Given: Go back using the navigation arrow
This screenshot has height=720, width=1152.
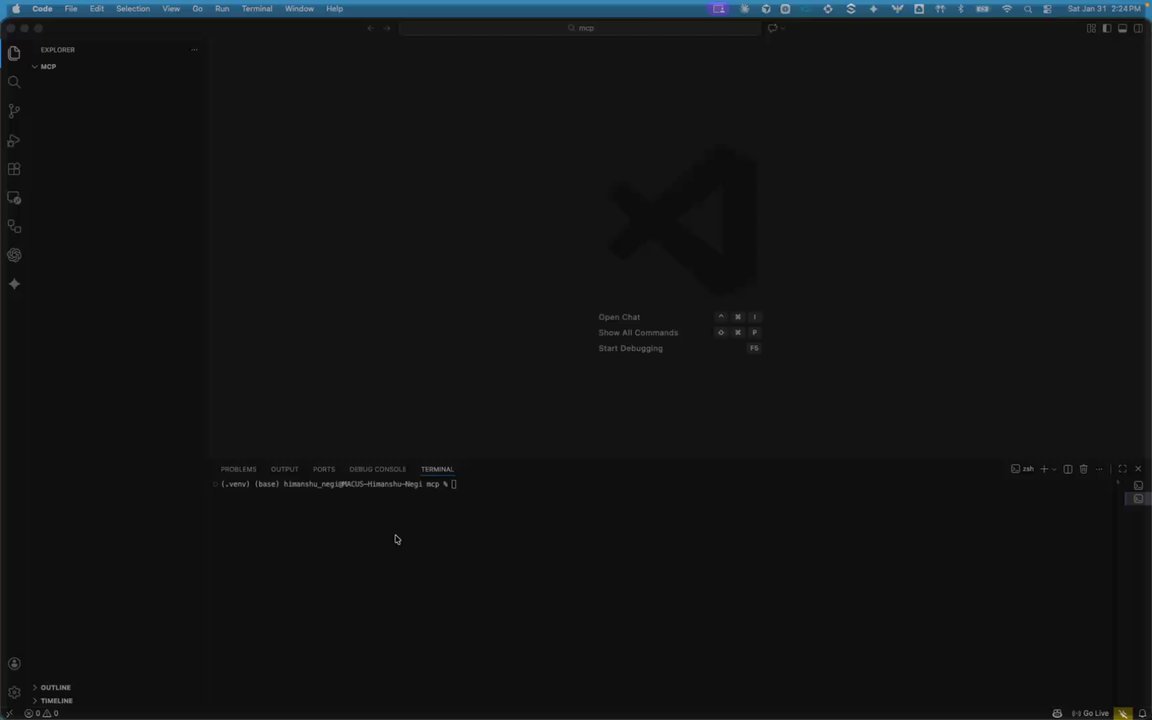Looking at the screenshot, I should 370,28.
